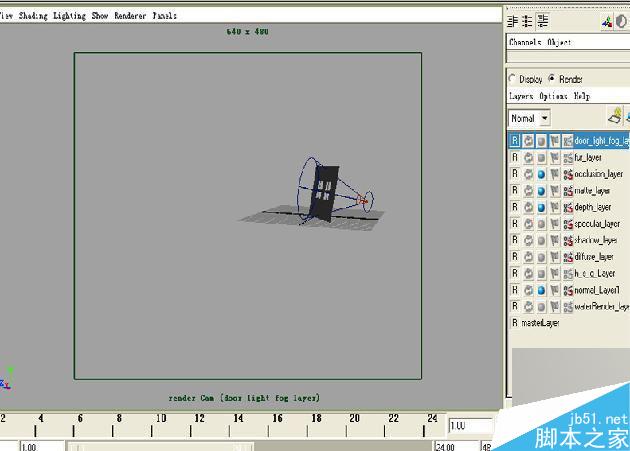The width and height of the screenshot is (630, 451).
Task: Click the flag icon on door_light_fog_layer
Action: (x=554, y=141)
